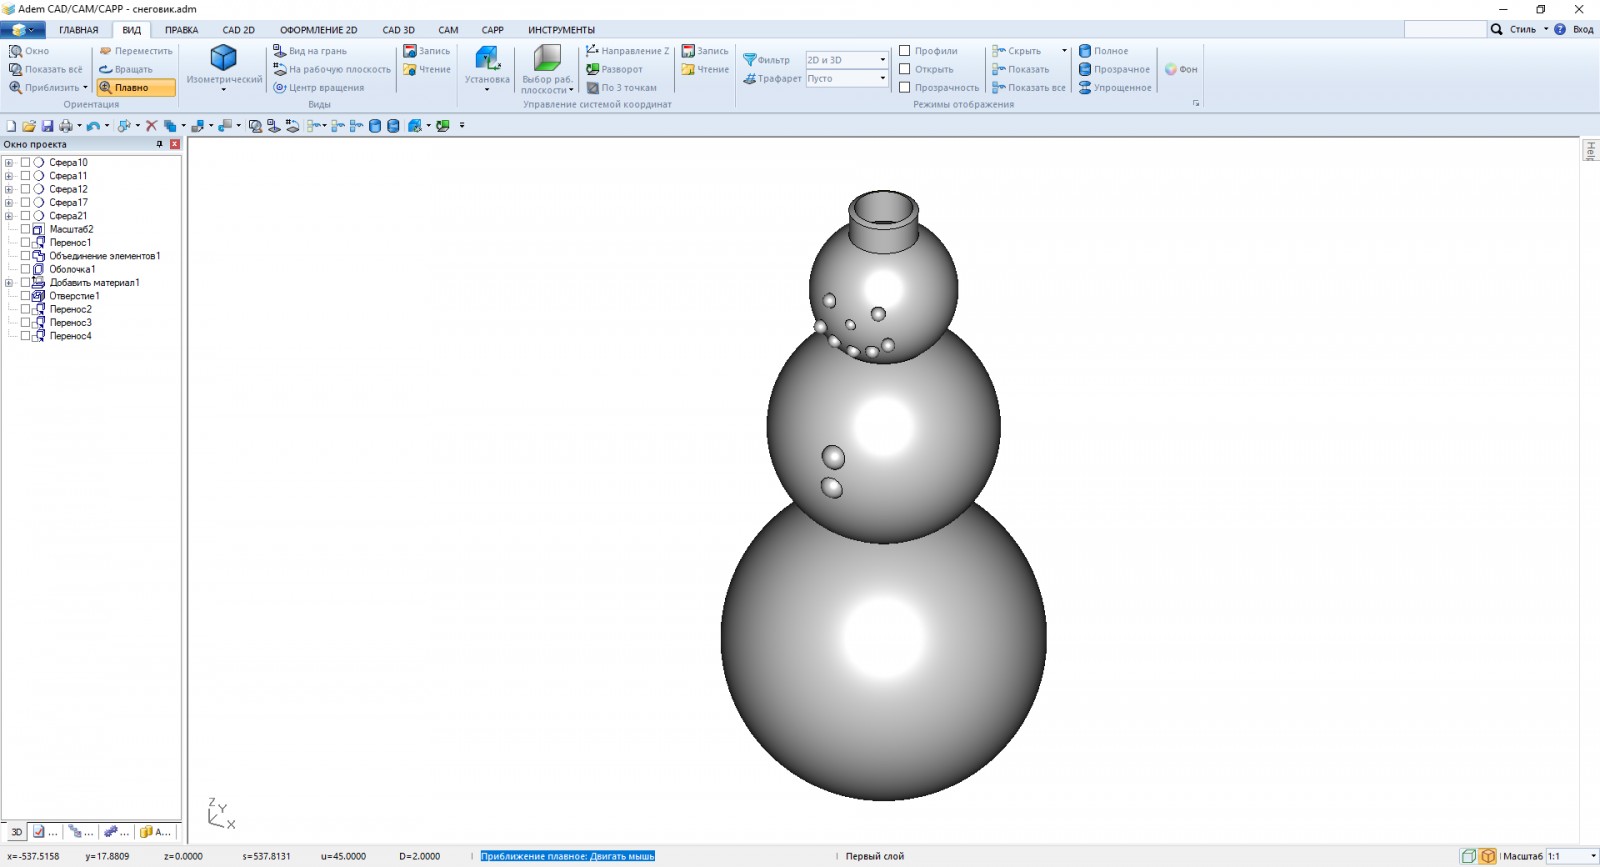
Task: Click the Фон background color icon
Action: [x=1171, y=69]
